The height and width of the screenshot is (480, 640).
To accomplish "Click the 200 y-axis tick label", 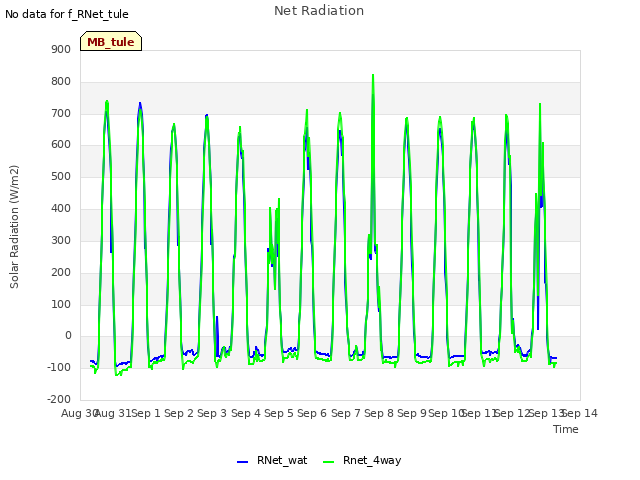I will [61, 272].
